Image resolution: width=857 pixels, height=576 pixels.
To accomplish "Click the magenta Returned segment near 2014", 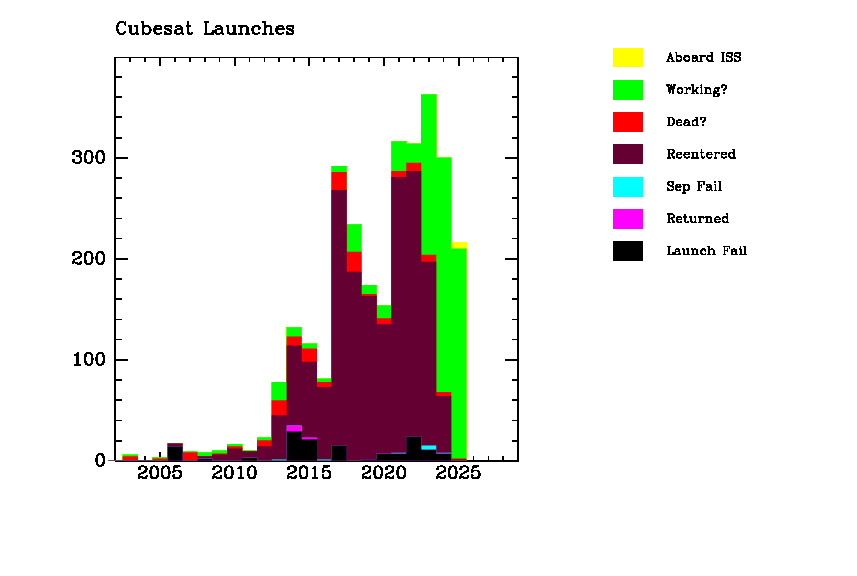I will pos(294,428).
